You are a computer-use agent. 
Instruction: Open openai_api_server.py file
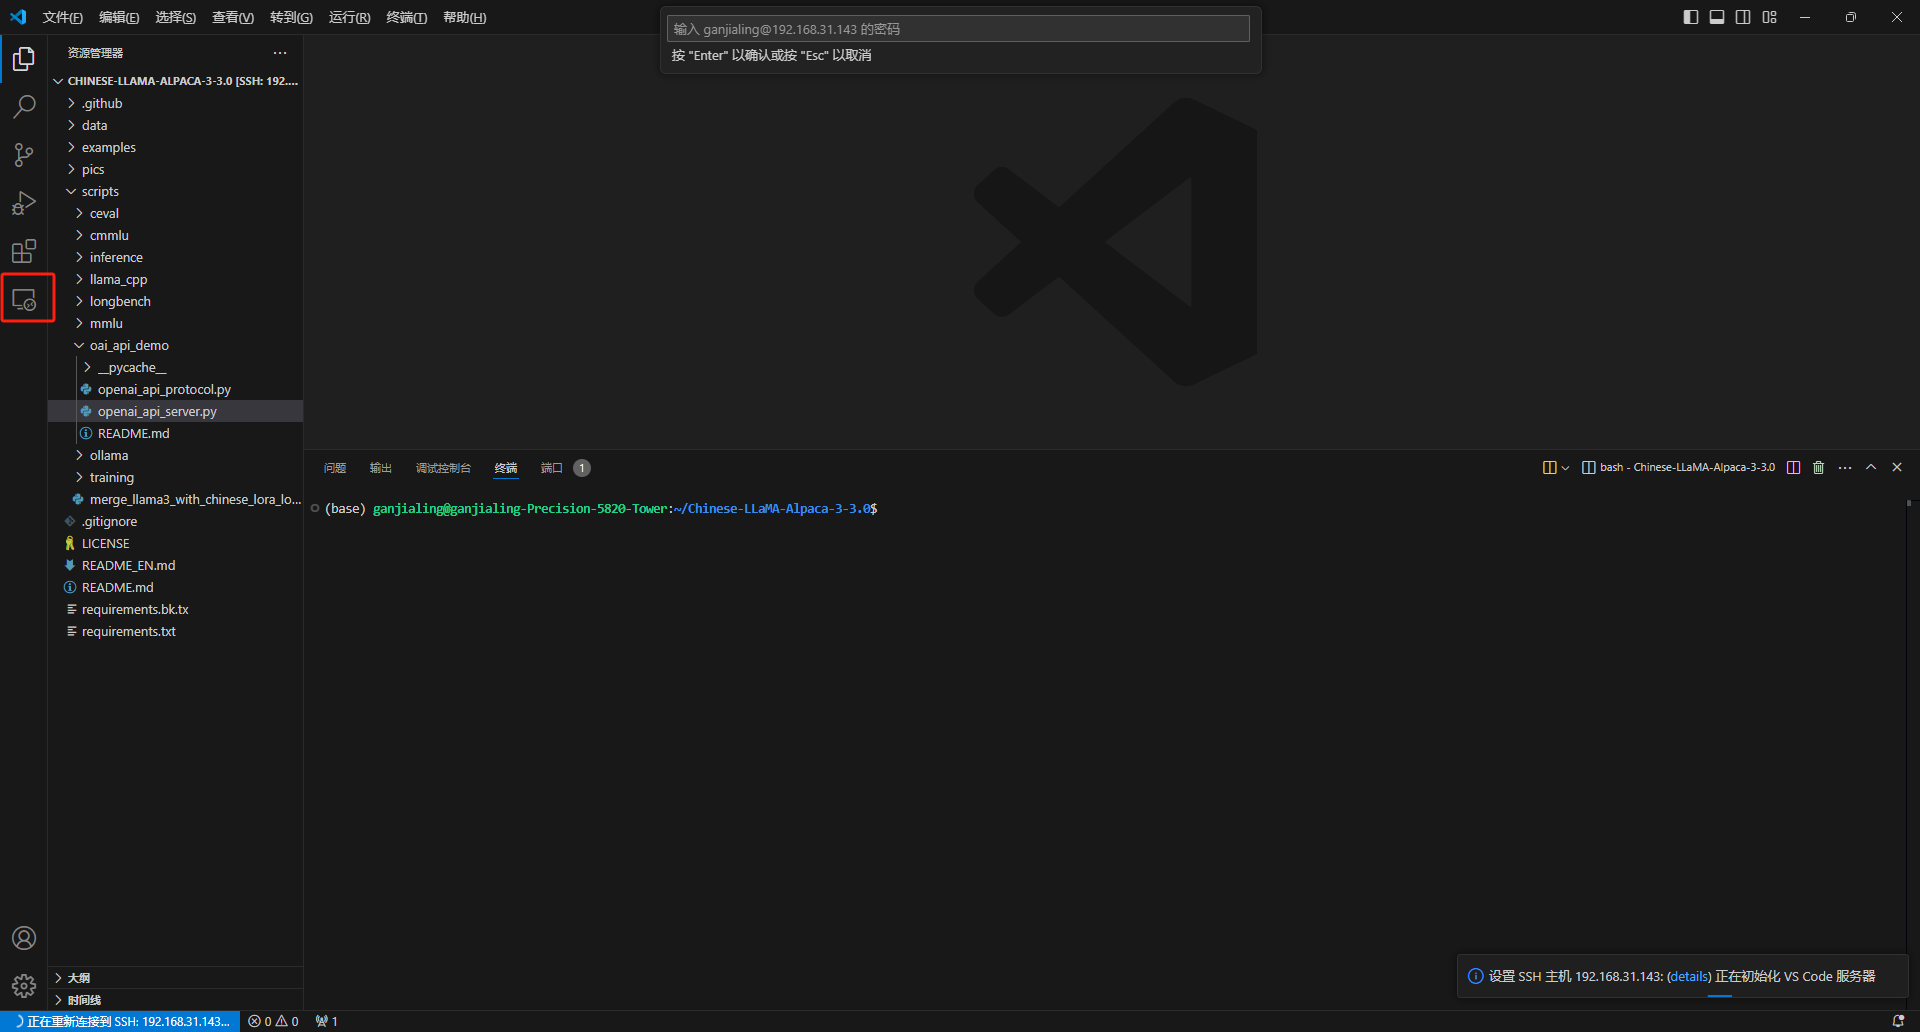click(x=175, y=411)
